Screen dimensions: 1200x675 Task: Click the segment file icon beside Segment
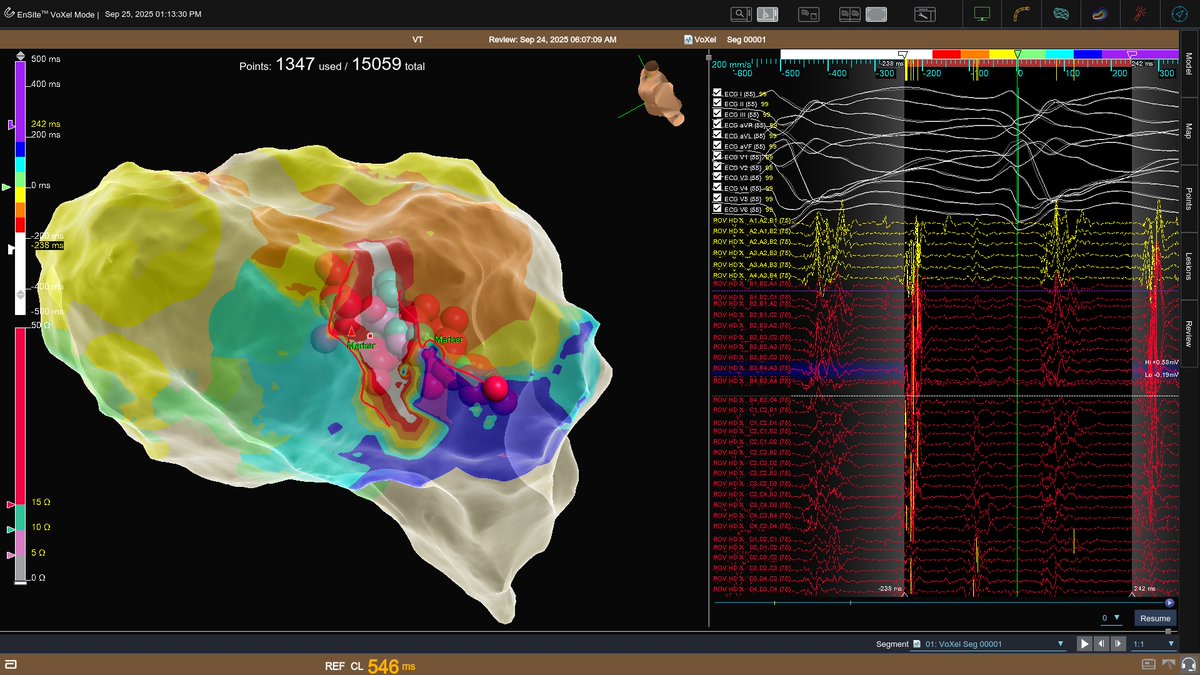click(x=918, y=644)
